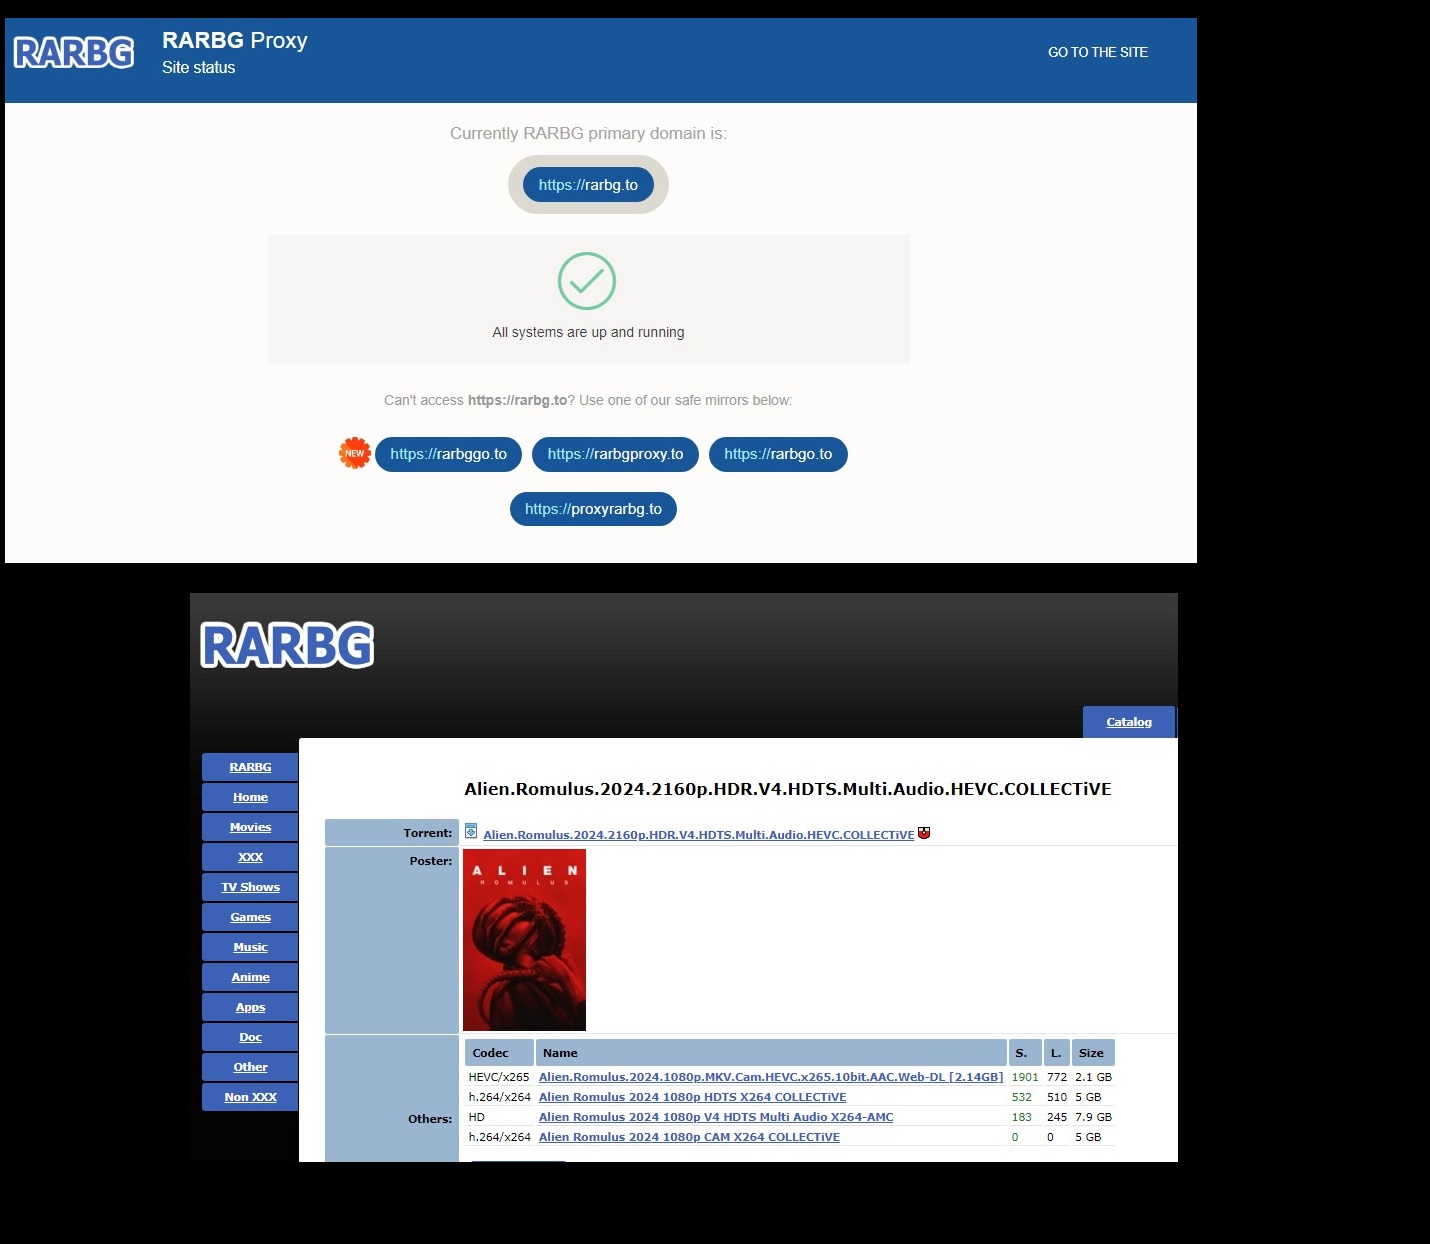Screen dimensions: 1430x1244
Task: Click the Codec column header
Action: pos(499,1053)
